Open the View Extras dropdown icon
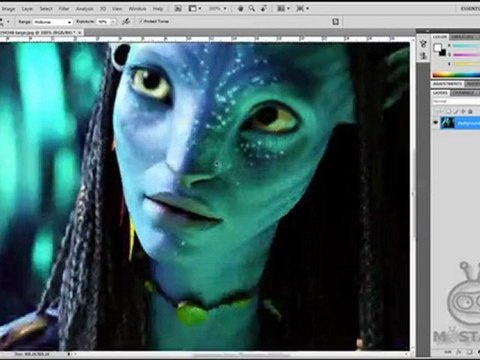 (x=195, y=9)
